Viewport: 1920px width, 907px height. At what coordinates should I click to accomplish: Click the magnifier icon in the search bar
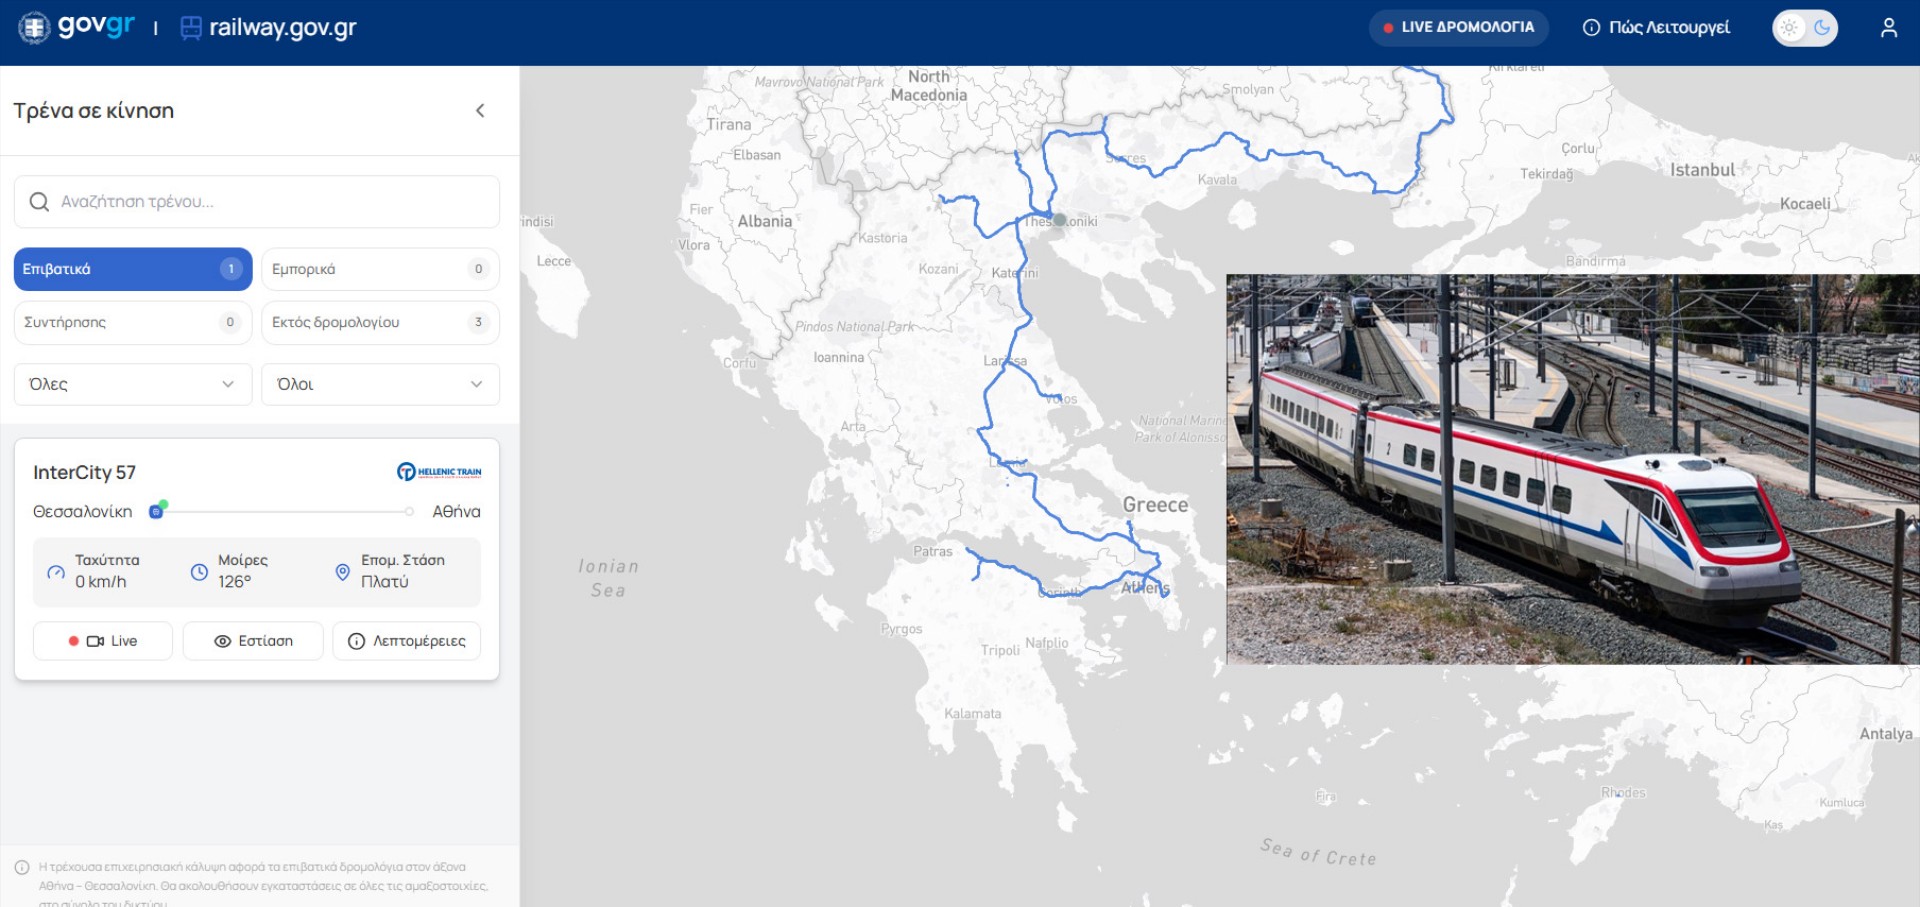pos(40,202)
